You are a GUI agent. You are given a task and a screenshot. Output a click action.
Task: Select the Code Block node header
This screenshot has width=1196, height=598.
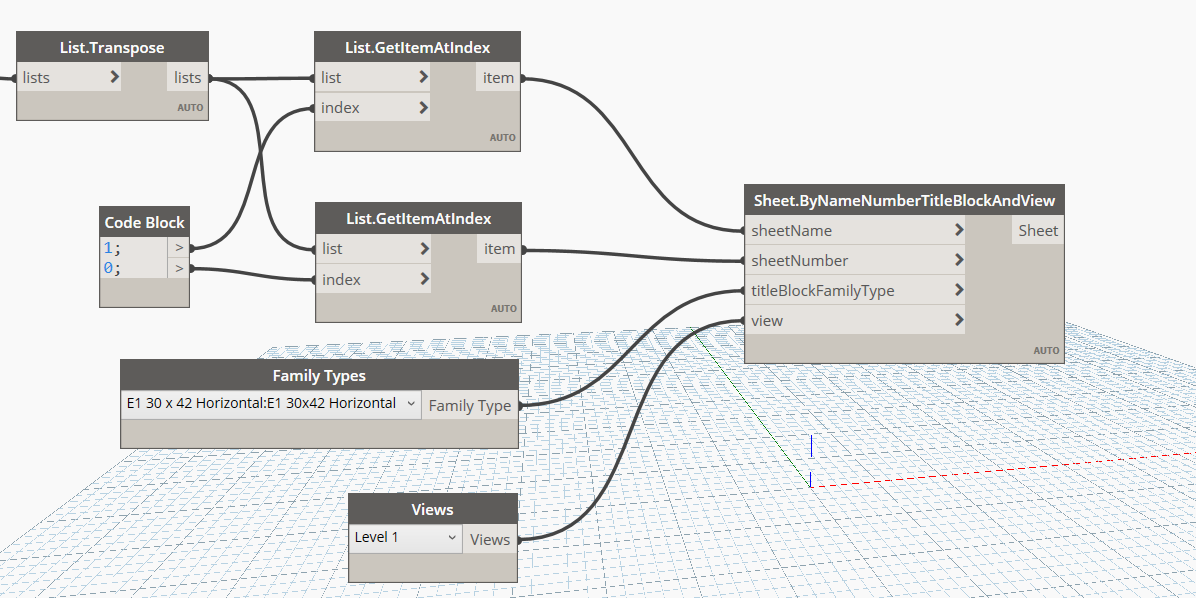144,222
